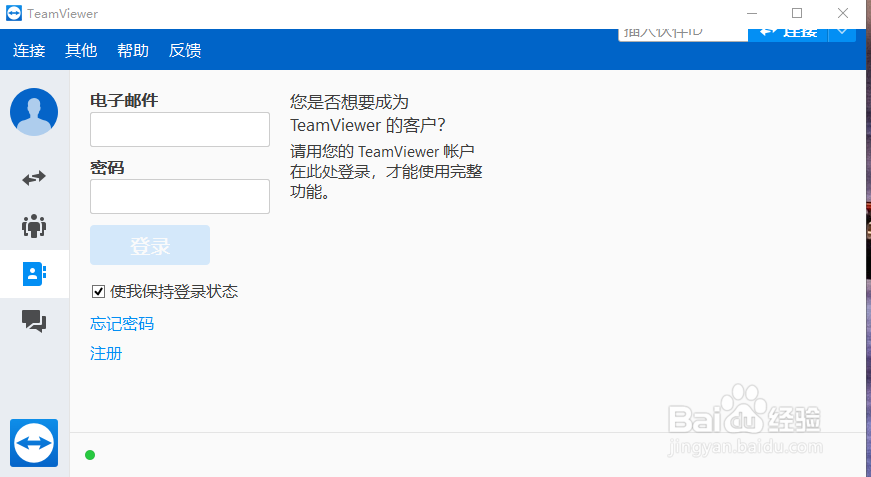Click the green connection status dot
Image resolution: width=871 pixels, height=477 pixels.
(90, 455)
